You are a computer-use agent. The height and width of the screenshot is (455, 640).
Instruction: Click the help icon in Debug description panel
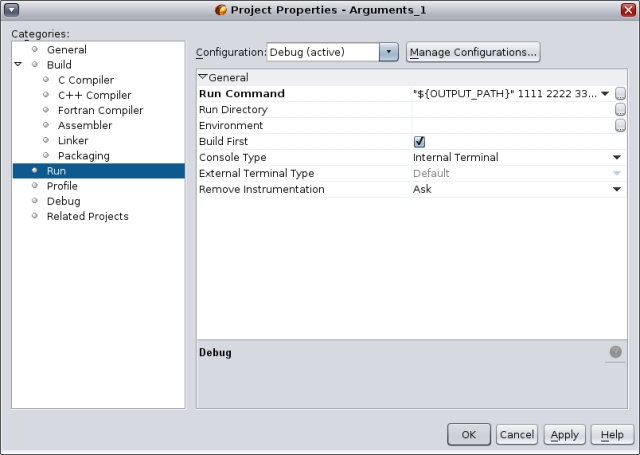coord(615,352)
